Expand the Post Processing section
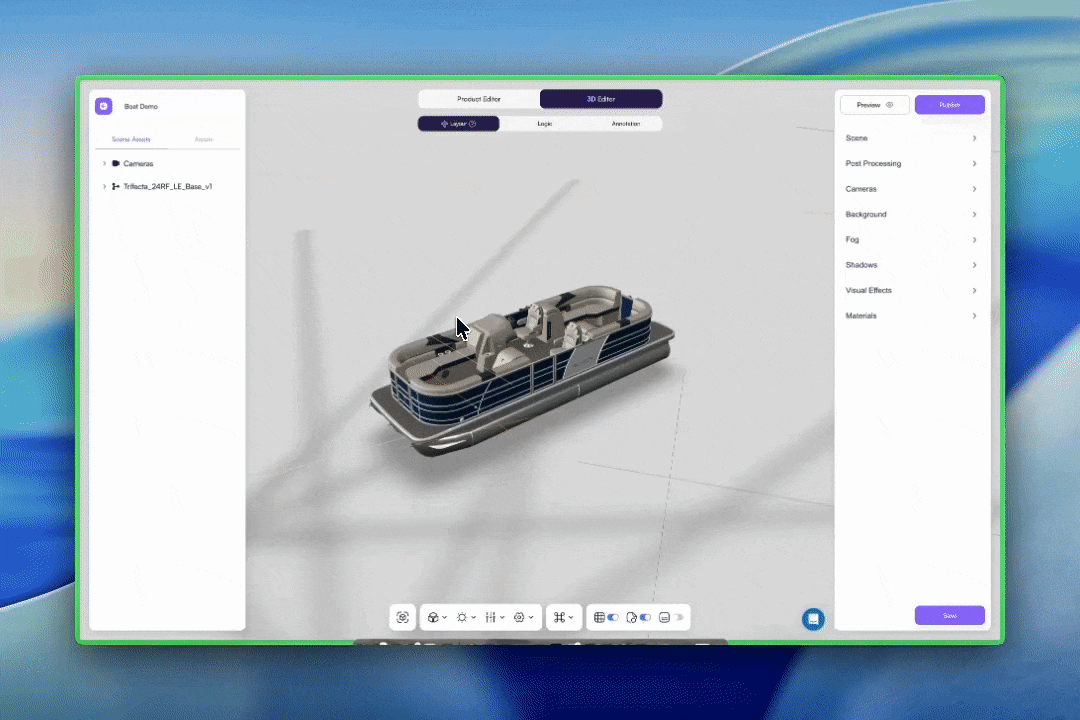This screenshot has width=1080, height=720. [x=911, y=164]
